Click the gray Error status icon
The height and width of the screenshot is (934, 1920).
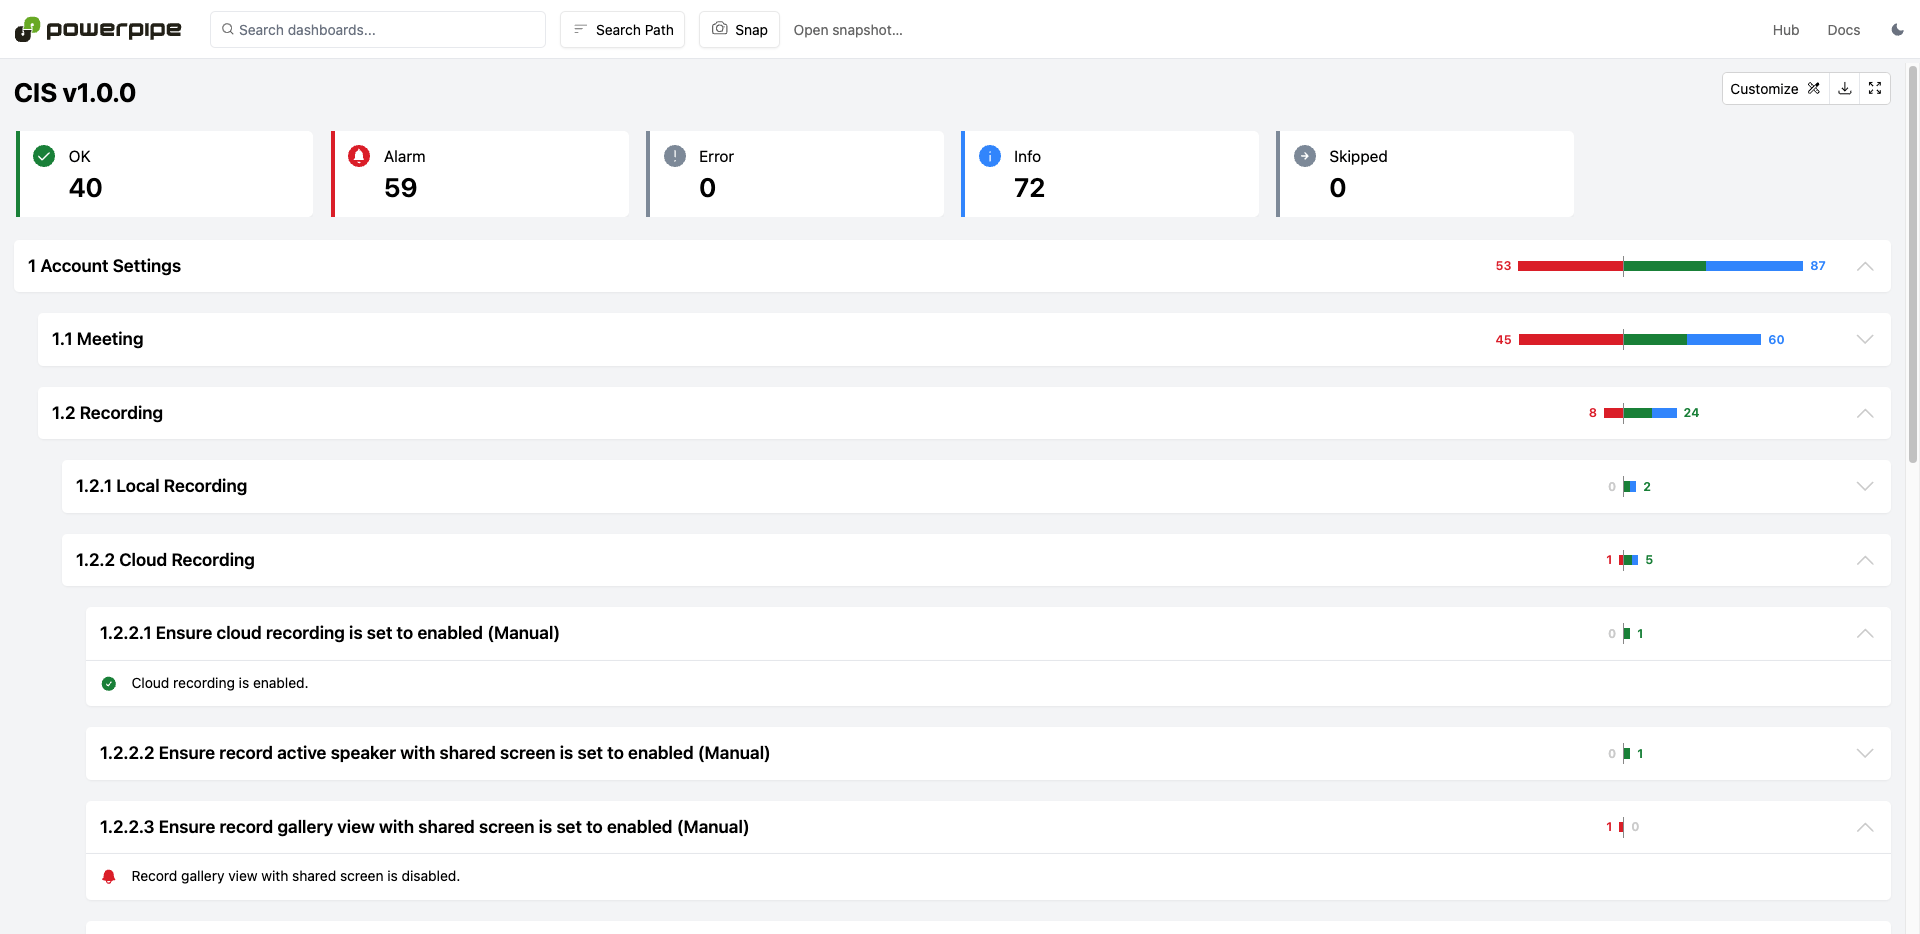click(x=675, y=155)
